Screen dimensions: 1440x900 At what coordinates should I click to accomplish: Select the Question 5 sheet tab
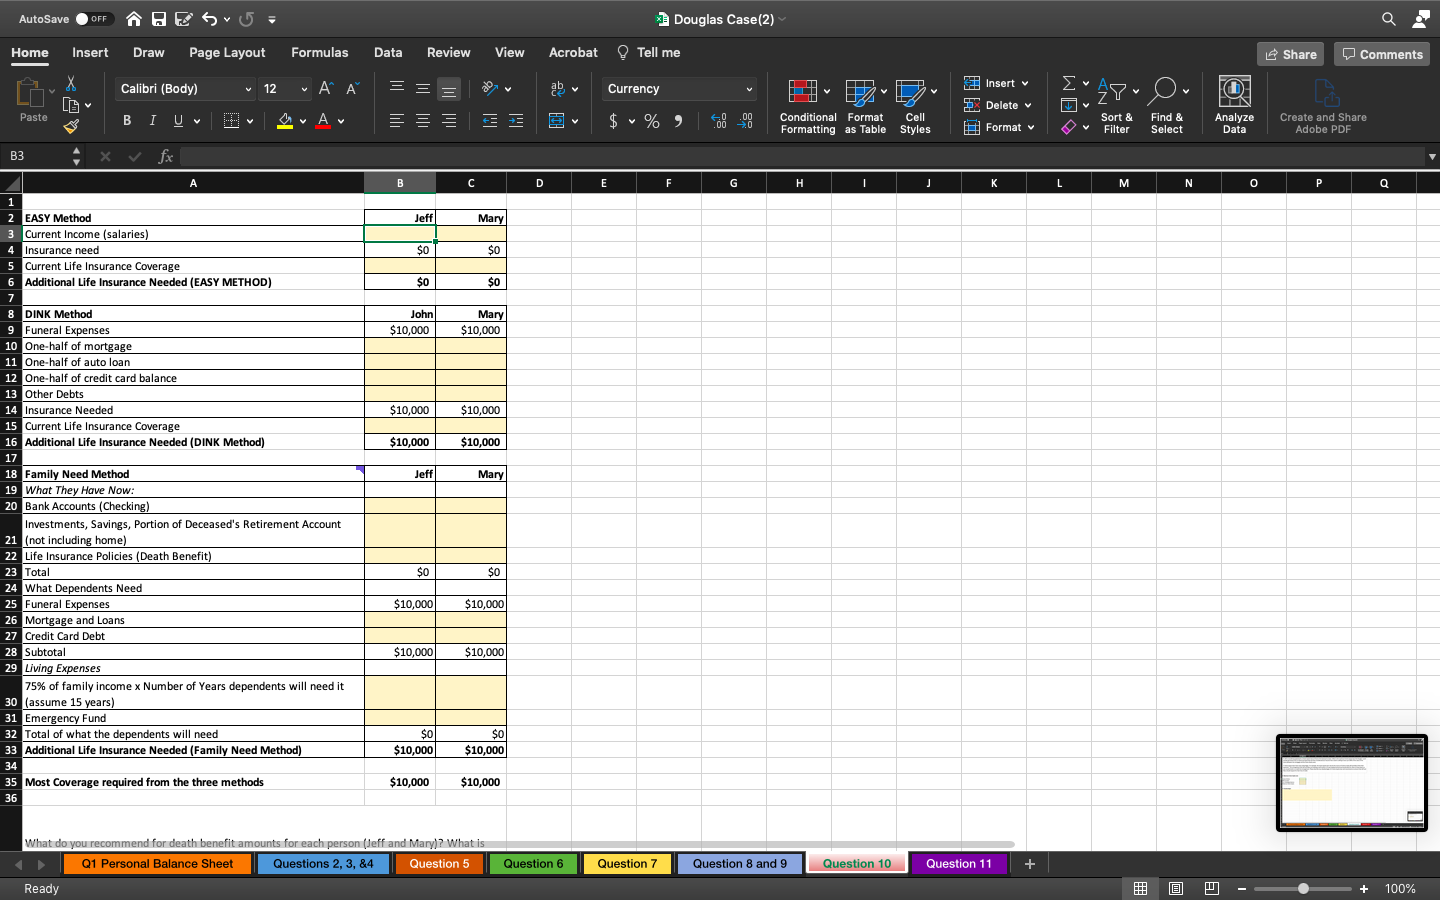pos(439,863)
